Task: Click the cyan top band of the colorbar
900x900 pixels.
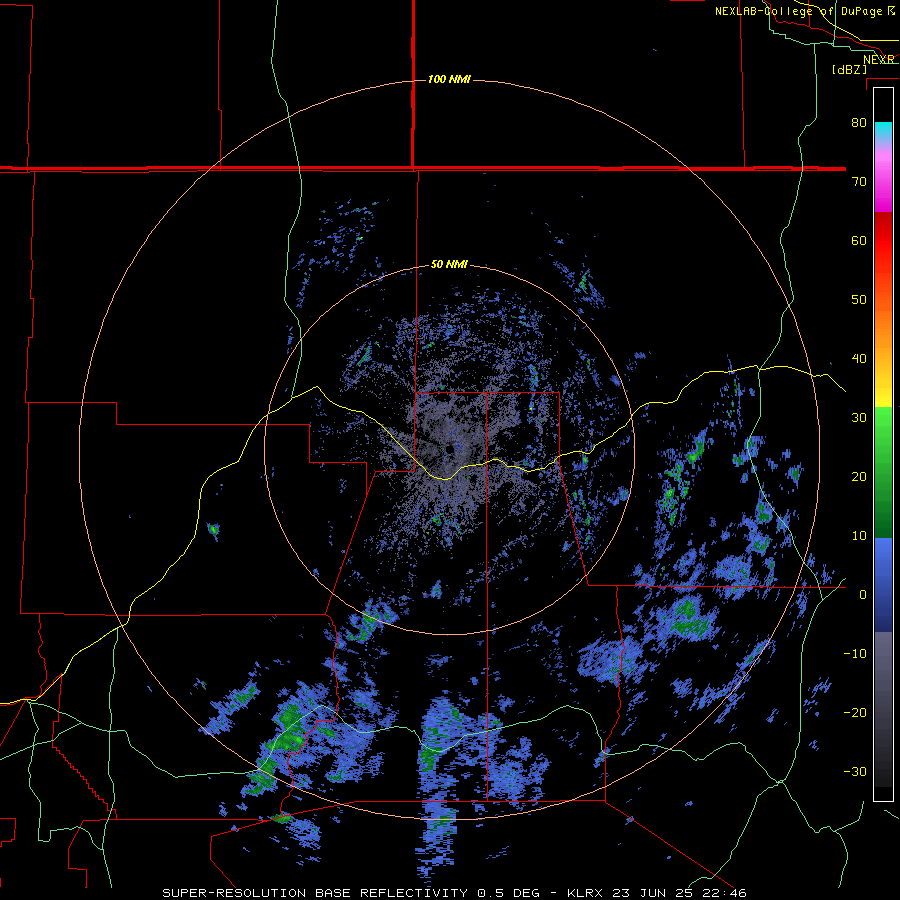Action: 883,132
